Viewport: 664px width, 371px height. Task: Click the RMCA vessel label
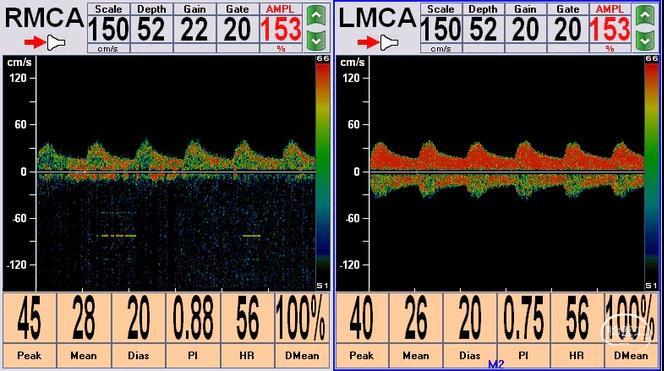pyautogui.click(x=44, y=18)
